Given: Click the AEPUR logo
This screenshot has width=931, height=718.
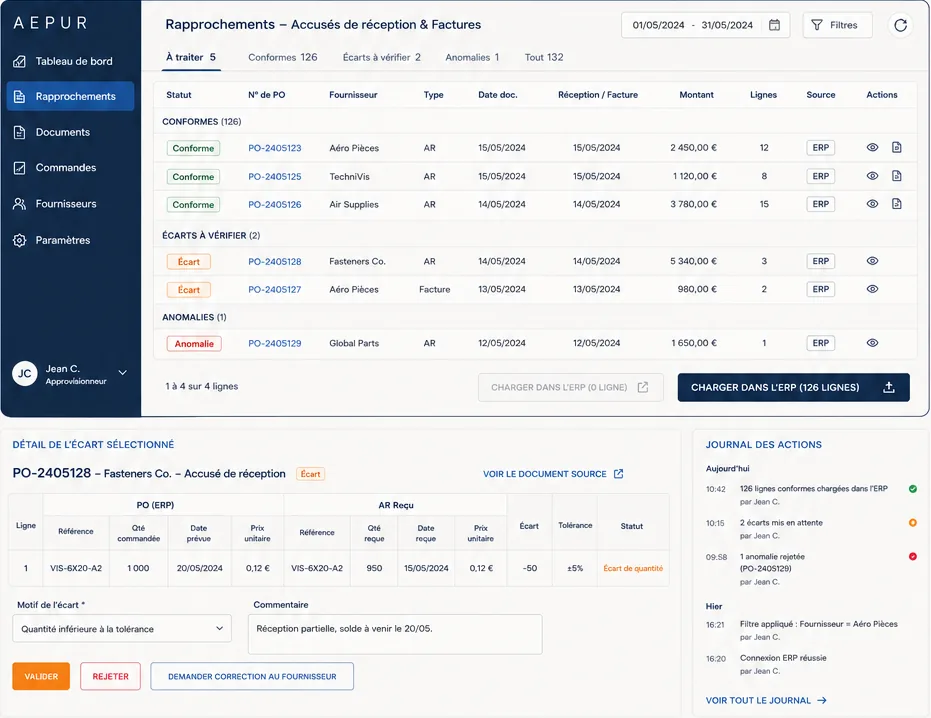Looking at the screenshot, I should click(x=51, y=23).
